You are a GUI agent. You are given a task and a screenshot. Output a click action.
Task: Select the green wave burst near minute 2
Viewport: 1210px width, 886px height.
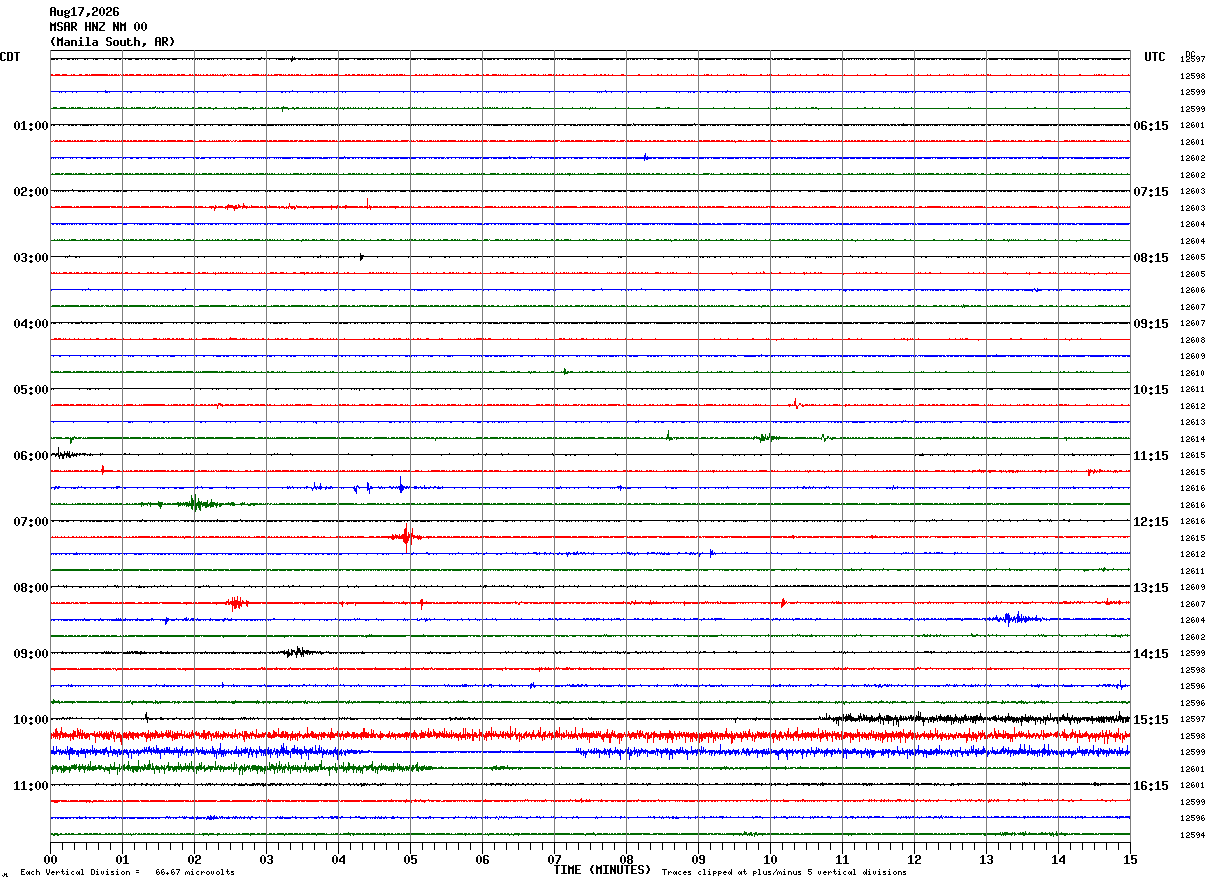pos(195,503)
